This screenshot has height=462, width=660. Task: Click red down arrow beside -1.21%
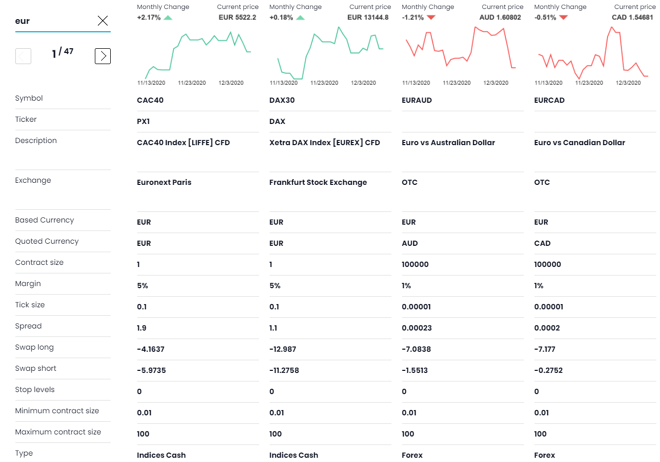[431, 18]
